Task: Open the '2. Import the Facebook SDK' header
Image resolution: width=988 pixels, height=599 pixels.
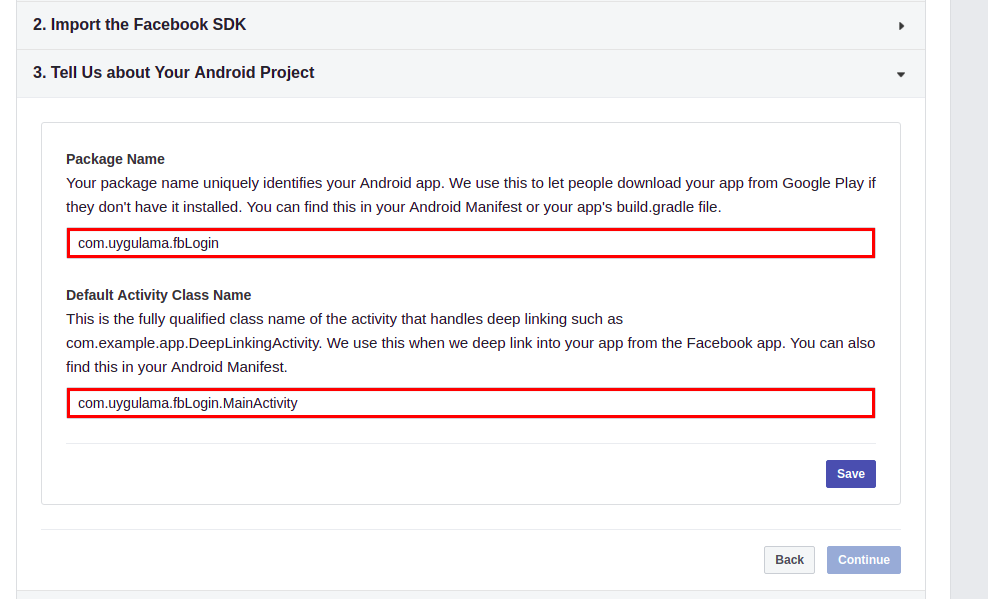Action: pos(139,25)
